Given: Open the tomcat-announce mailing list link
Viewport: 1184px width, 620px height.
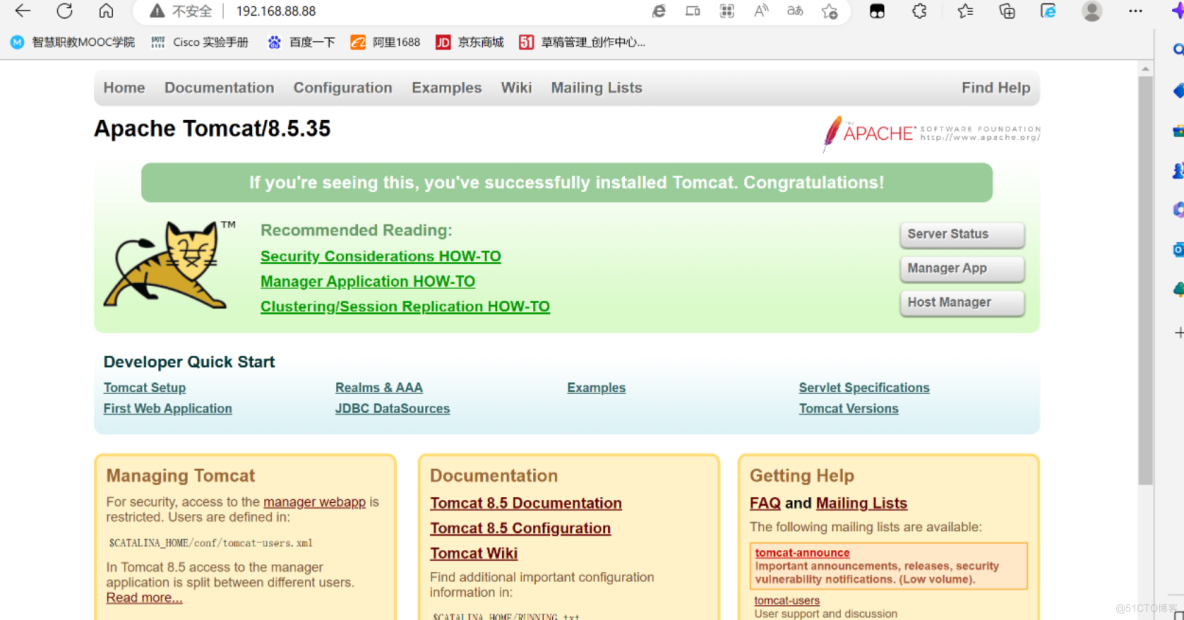Looking at the screenshot, I should pos(802,553).
